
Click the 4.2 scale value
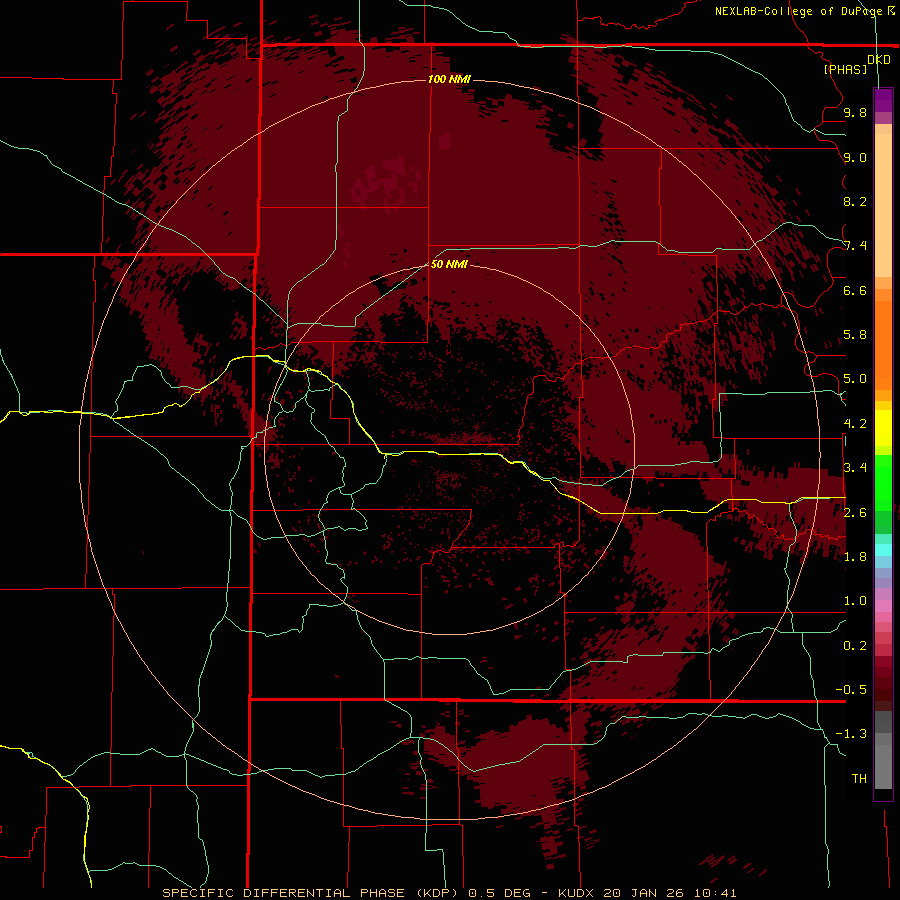tap(855, 424)
